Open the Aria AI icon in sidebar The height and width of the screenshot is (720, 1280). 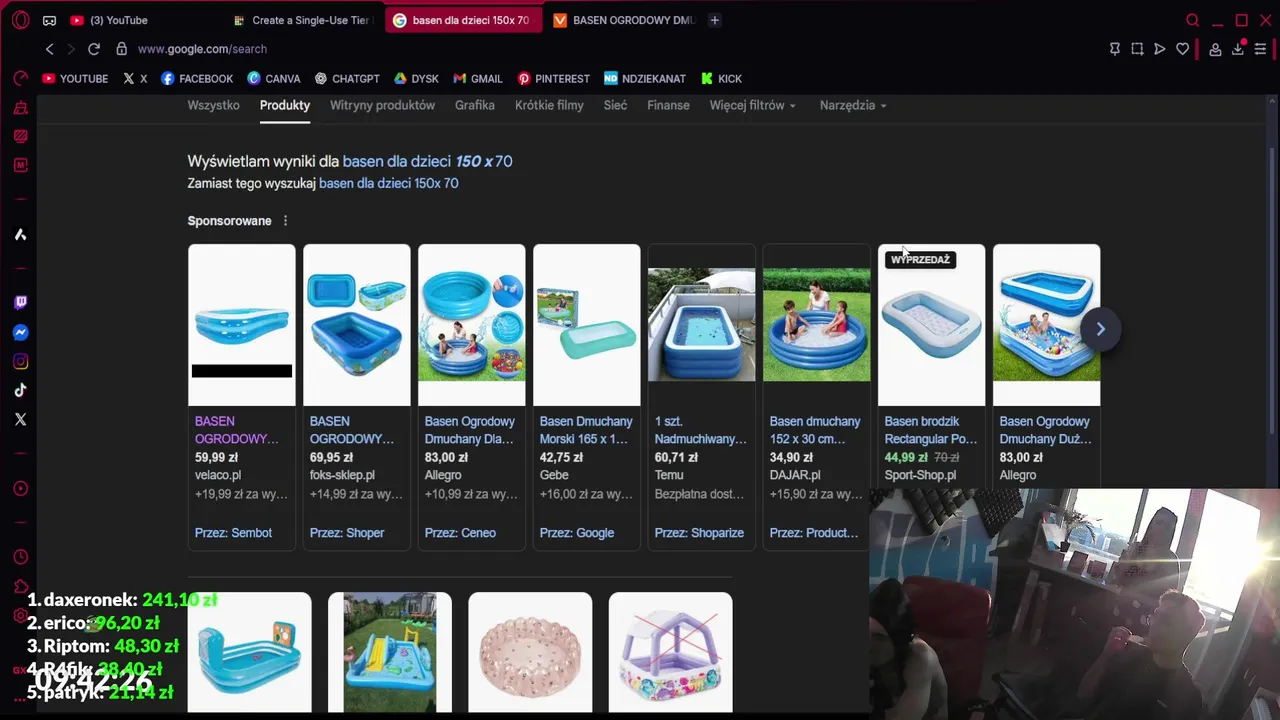click(x=20, y=234)
